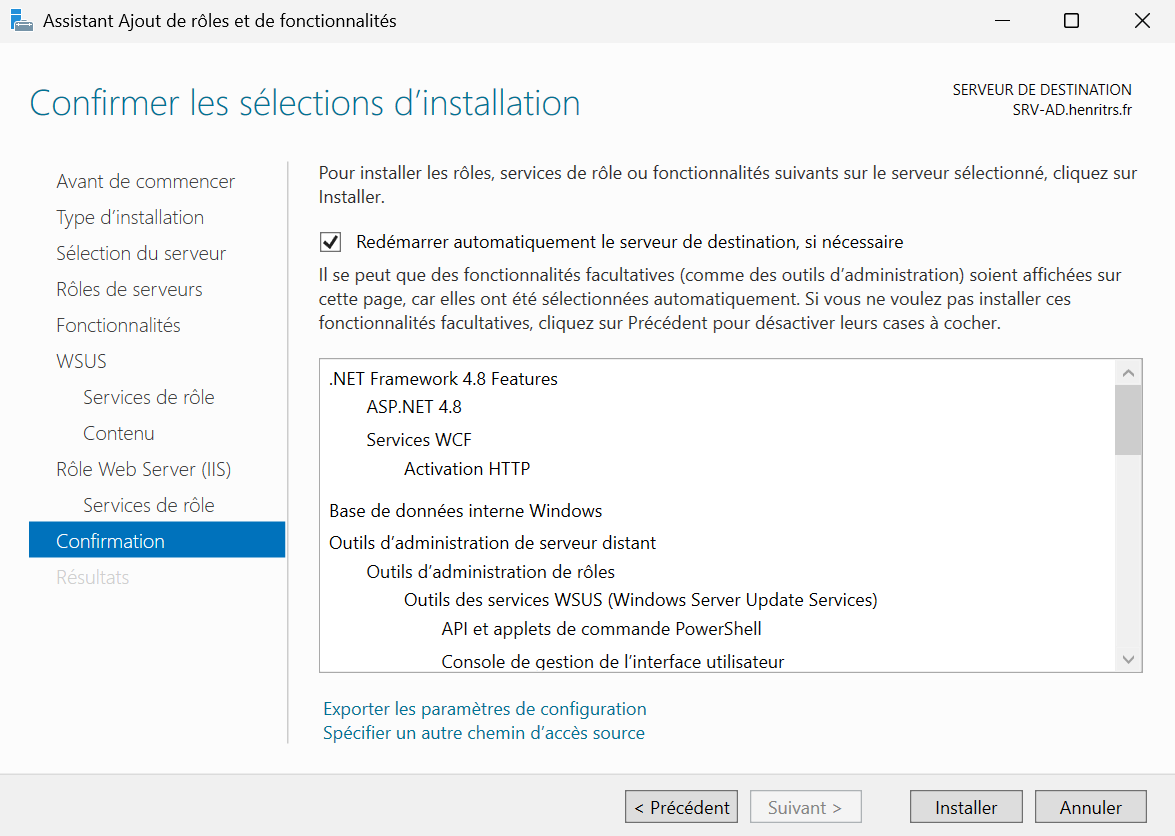Select Base de données interne Windows
Screen dimensions: 1175x836
[465, 511]
